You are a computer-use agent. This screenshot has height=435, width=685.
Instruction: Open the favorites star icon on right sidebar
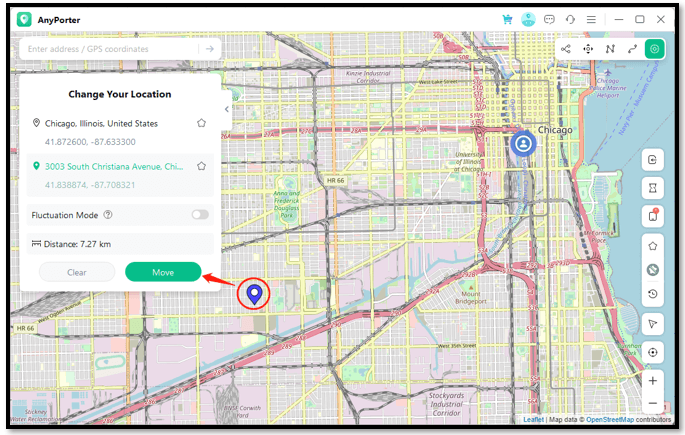[x=653, y=246]
